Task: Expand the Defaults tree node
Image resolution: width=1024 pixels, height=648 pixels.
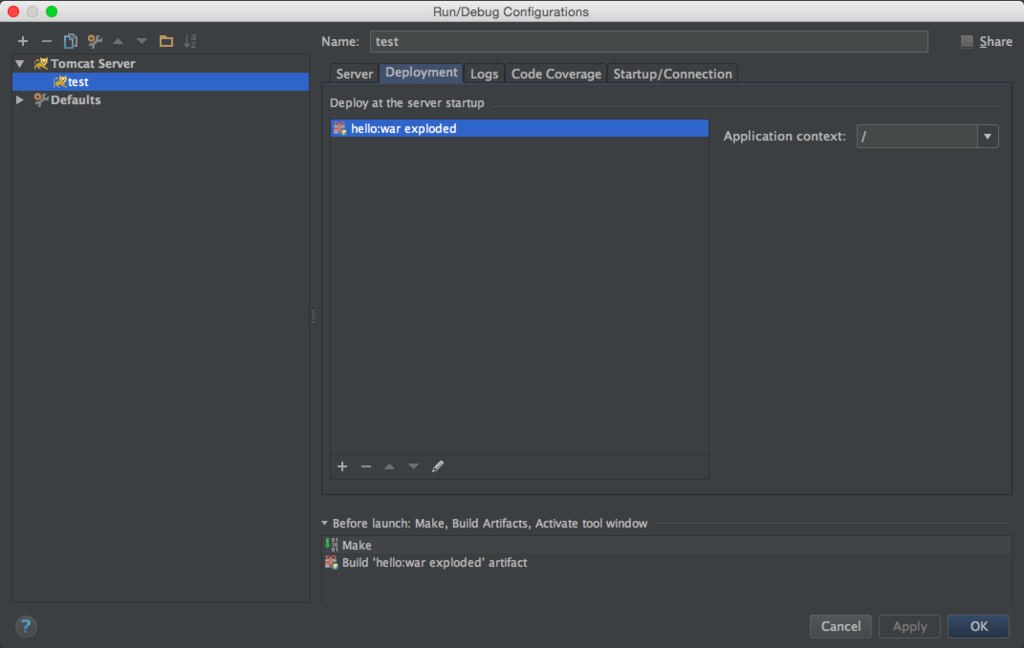Action: [20, 100]
